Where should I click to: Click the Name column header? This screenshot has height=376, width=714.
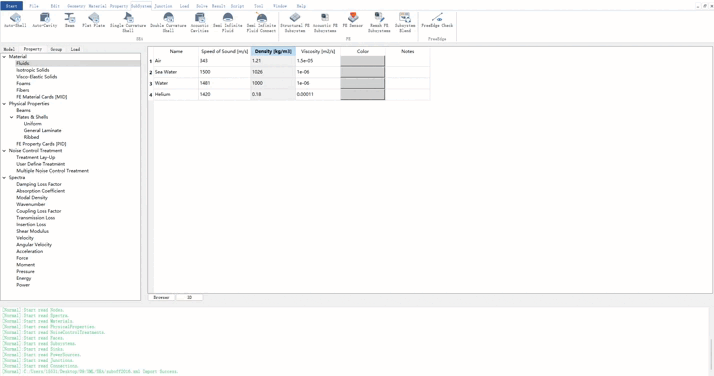[x=176, y=51]
